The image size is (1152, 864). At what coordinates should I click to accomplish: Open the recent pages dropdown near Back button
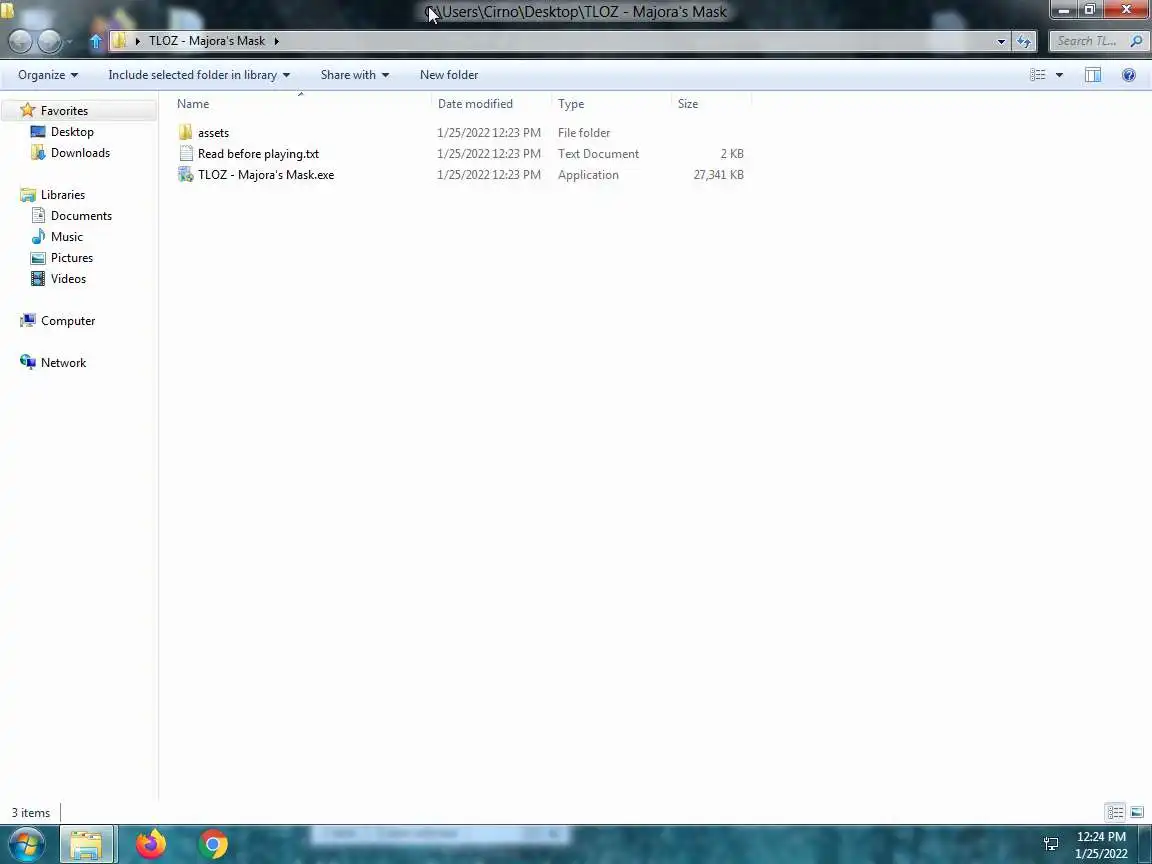coord(70,42)
